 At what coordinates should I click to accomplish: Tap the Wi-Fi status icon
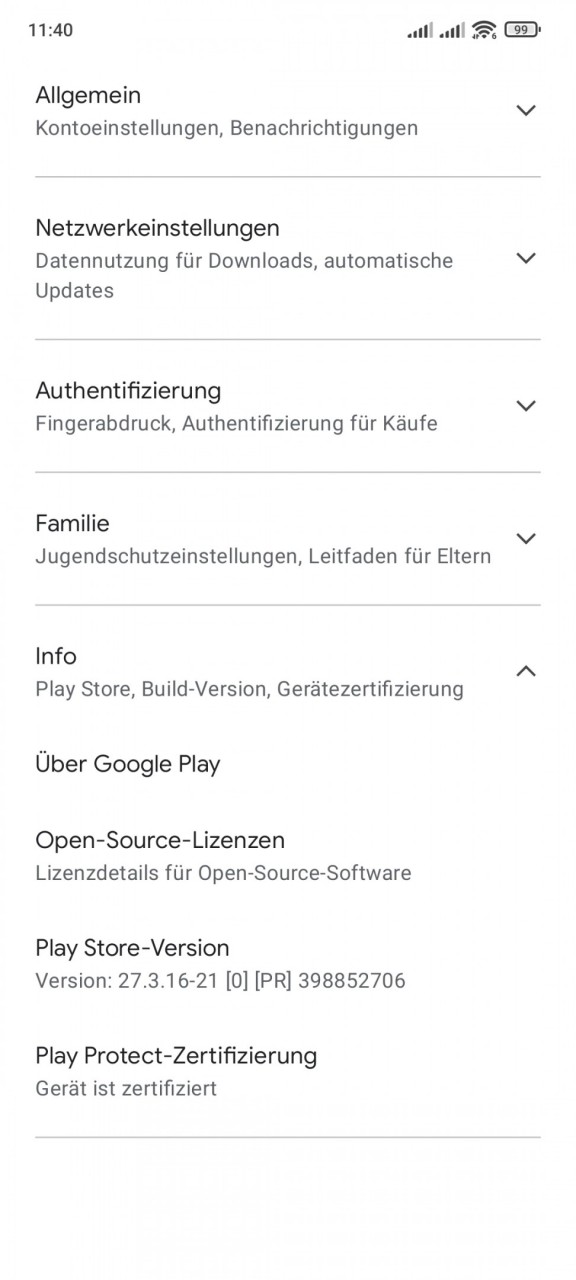click(484, 30)
